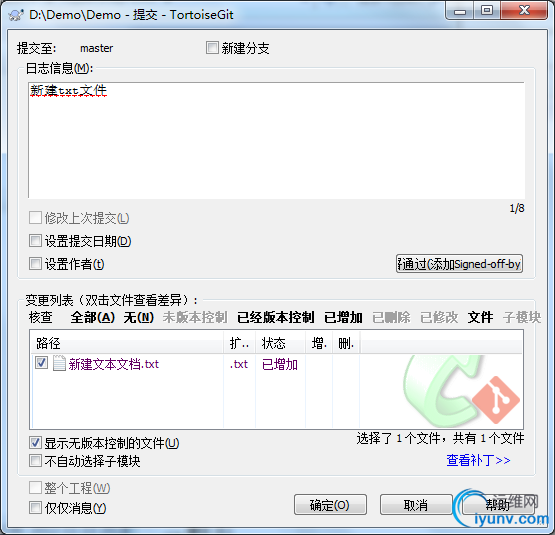Enable the 设置提交日期 checkbox
The image size is (555, 535).
(x=35, y=241)
